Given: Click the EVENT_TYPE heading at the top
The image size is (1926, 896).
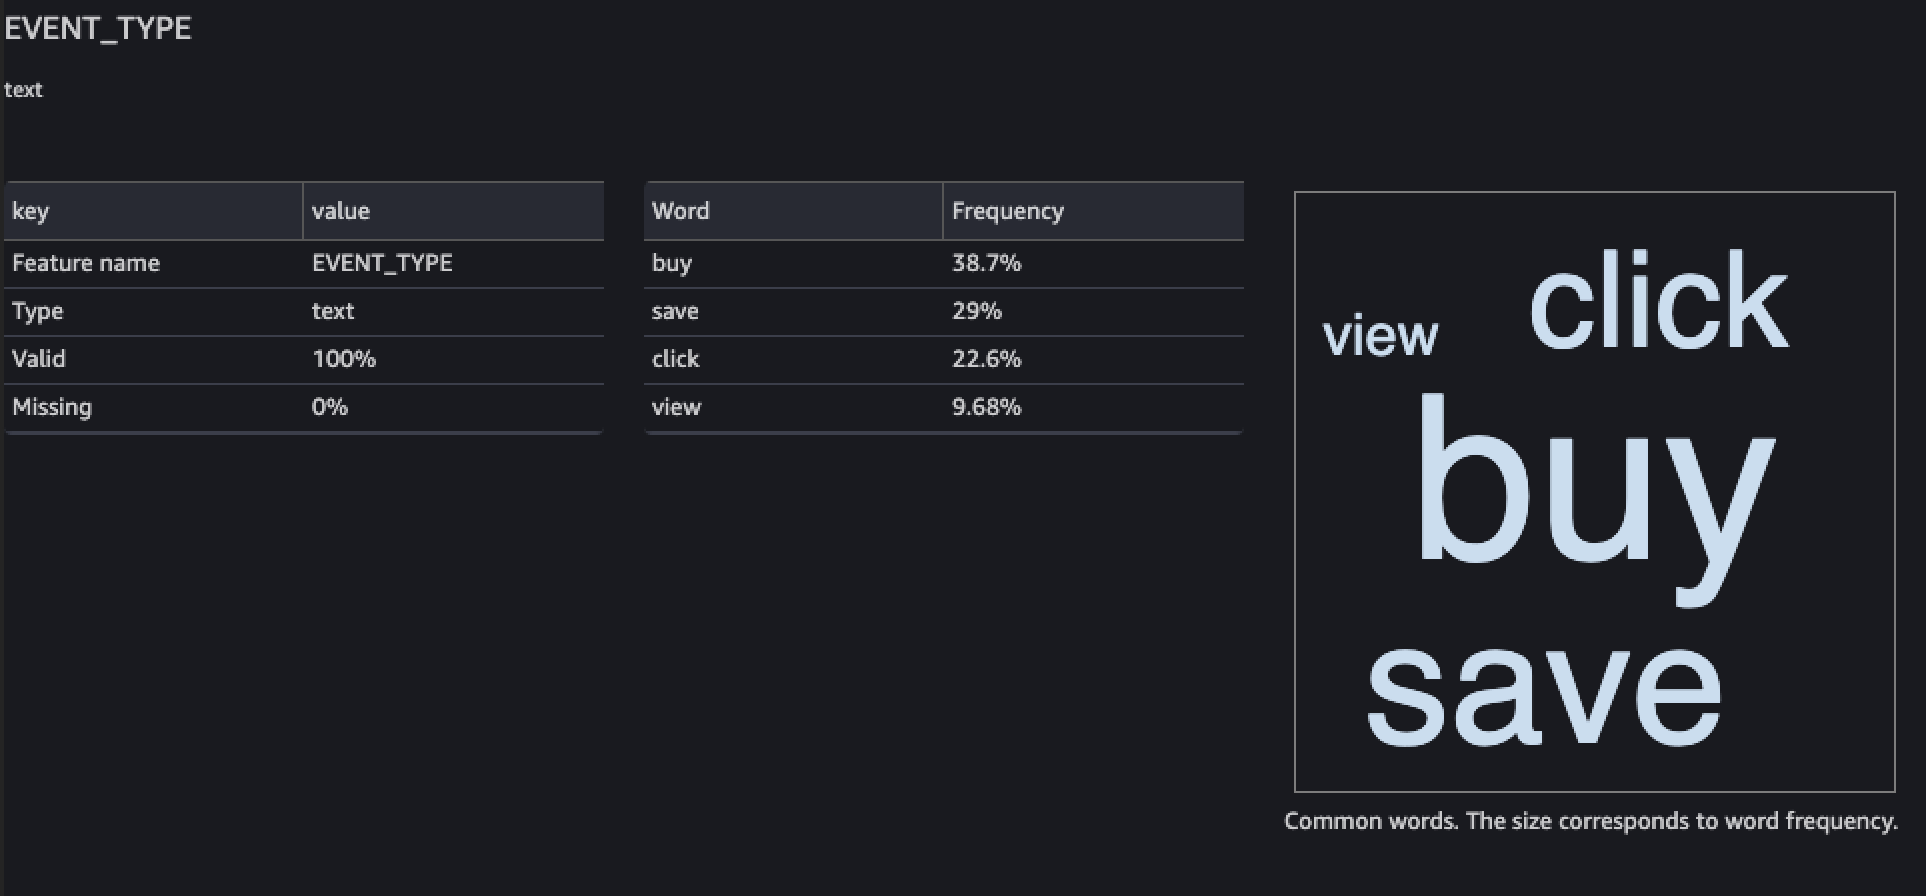Looking at the screenshot, I should [98, 28].
